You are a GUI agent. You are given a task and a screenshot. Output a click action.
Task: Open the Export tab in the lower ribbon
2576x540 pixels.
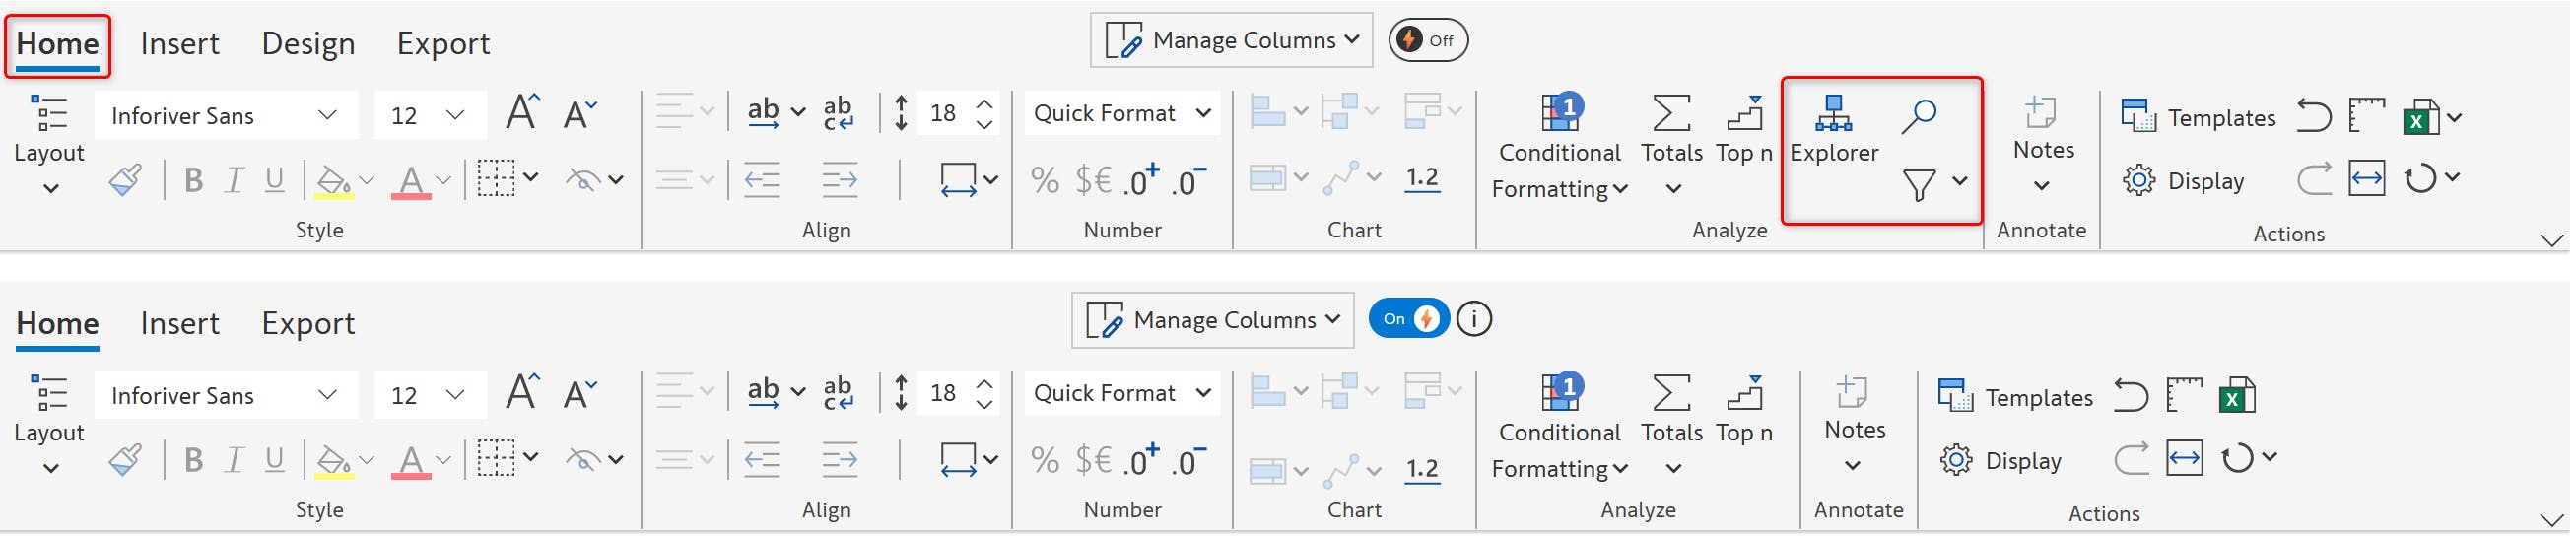pyautogui.click(x=308, y=323)
